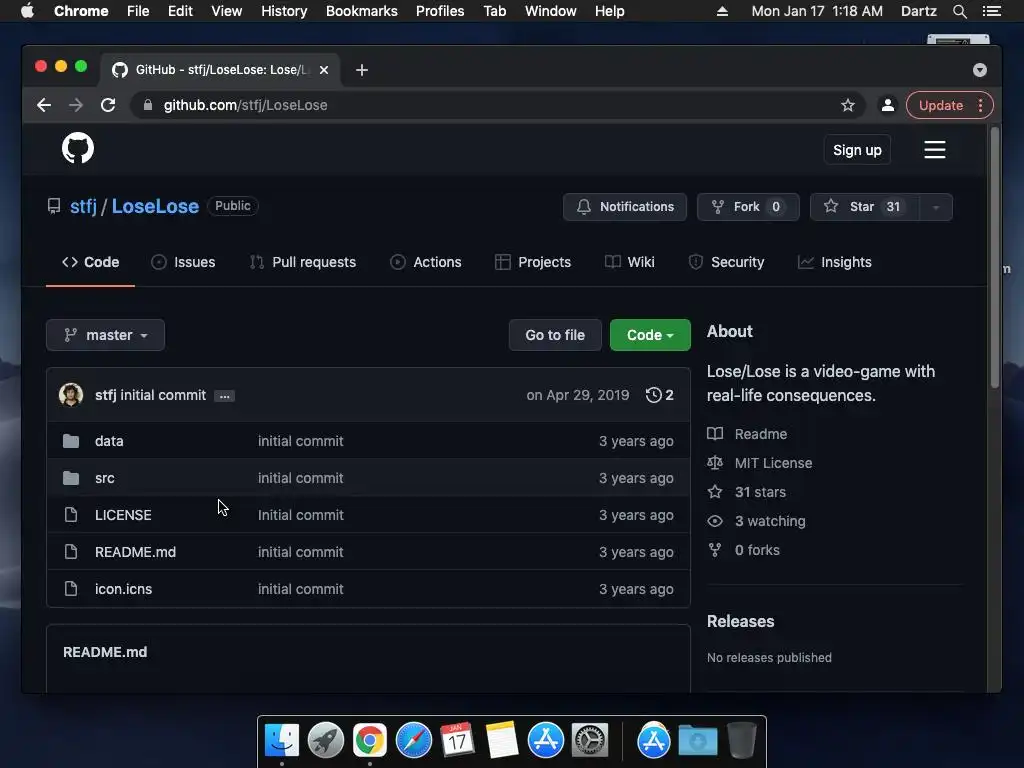
Task: Open the History menu in the menu bar
Action: [283, 11]
